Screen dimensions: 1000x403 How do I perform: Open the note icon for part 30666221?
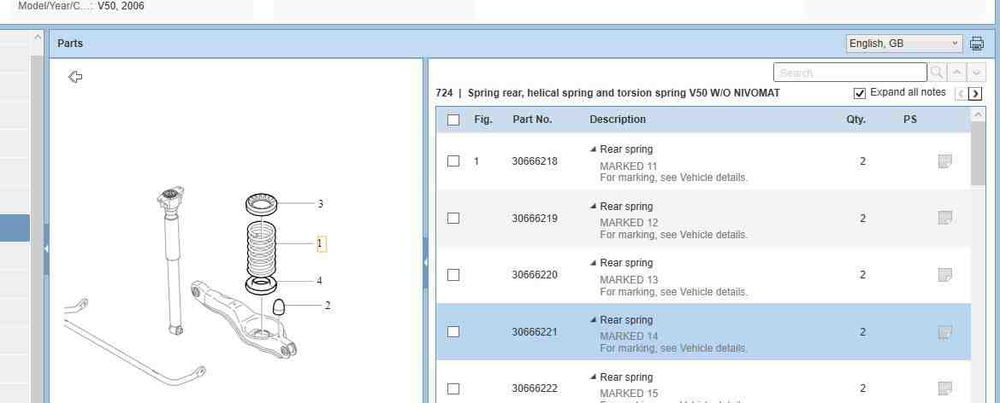[944, 332]
